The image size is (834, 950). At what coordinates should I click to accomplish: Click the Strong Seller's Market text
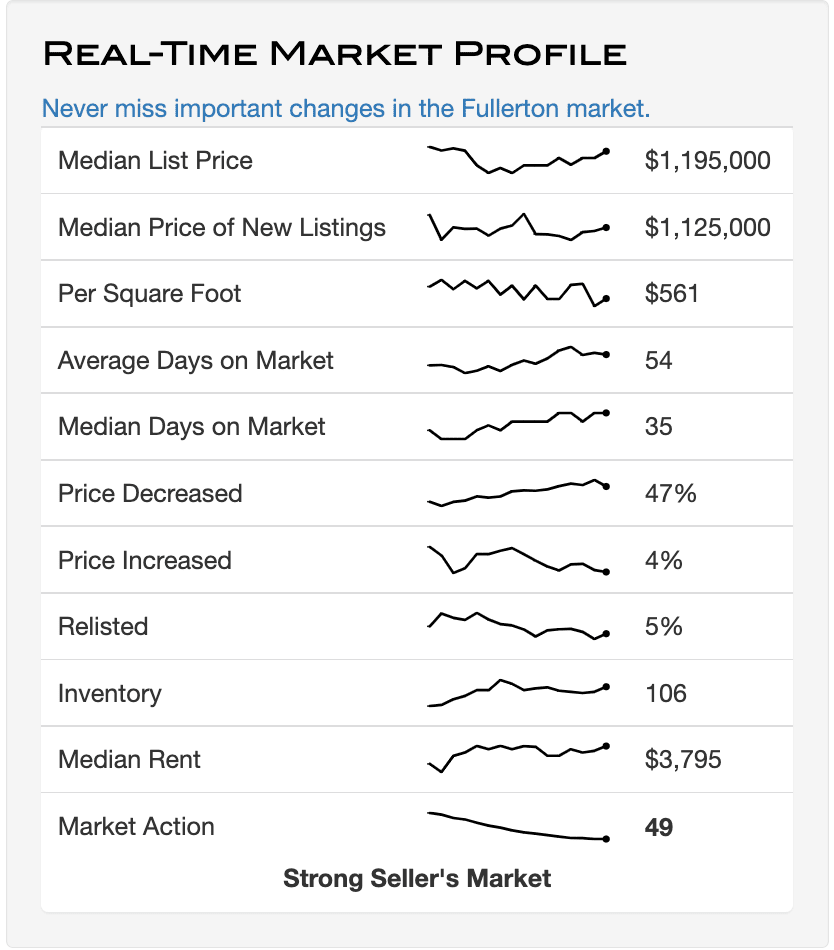(x=417, y=878)
